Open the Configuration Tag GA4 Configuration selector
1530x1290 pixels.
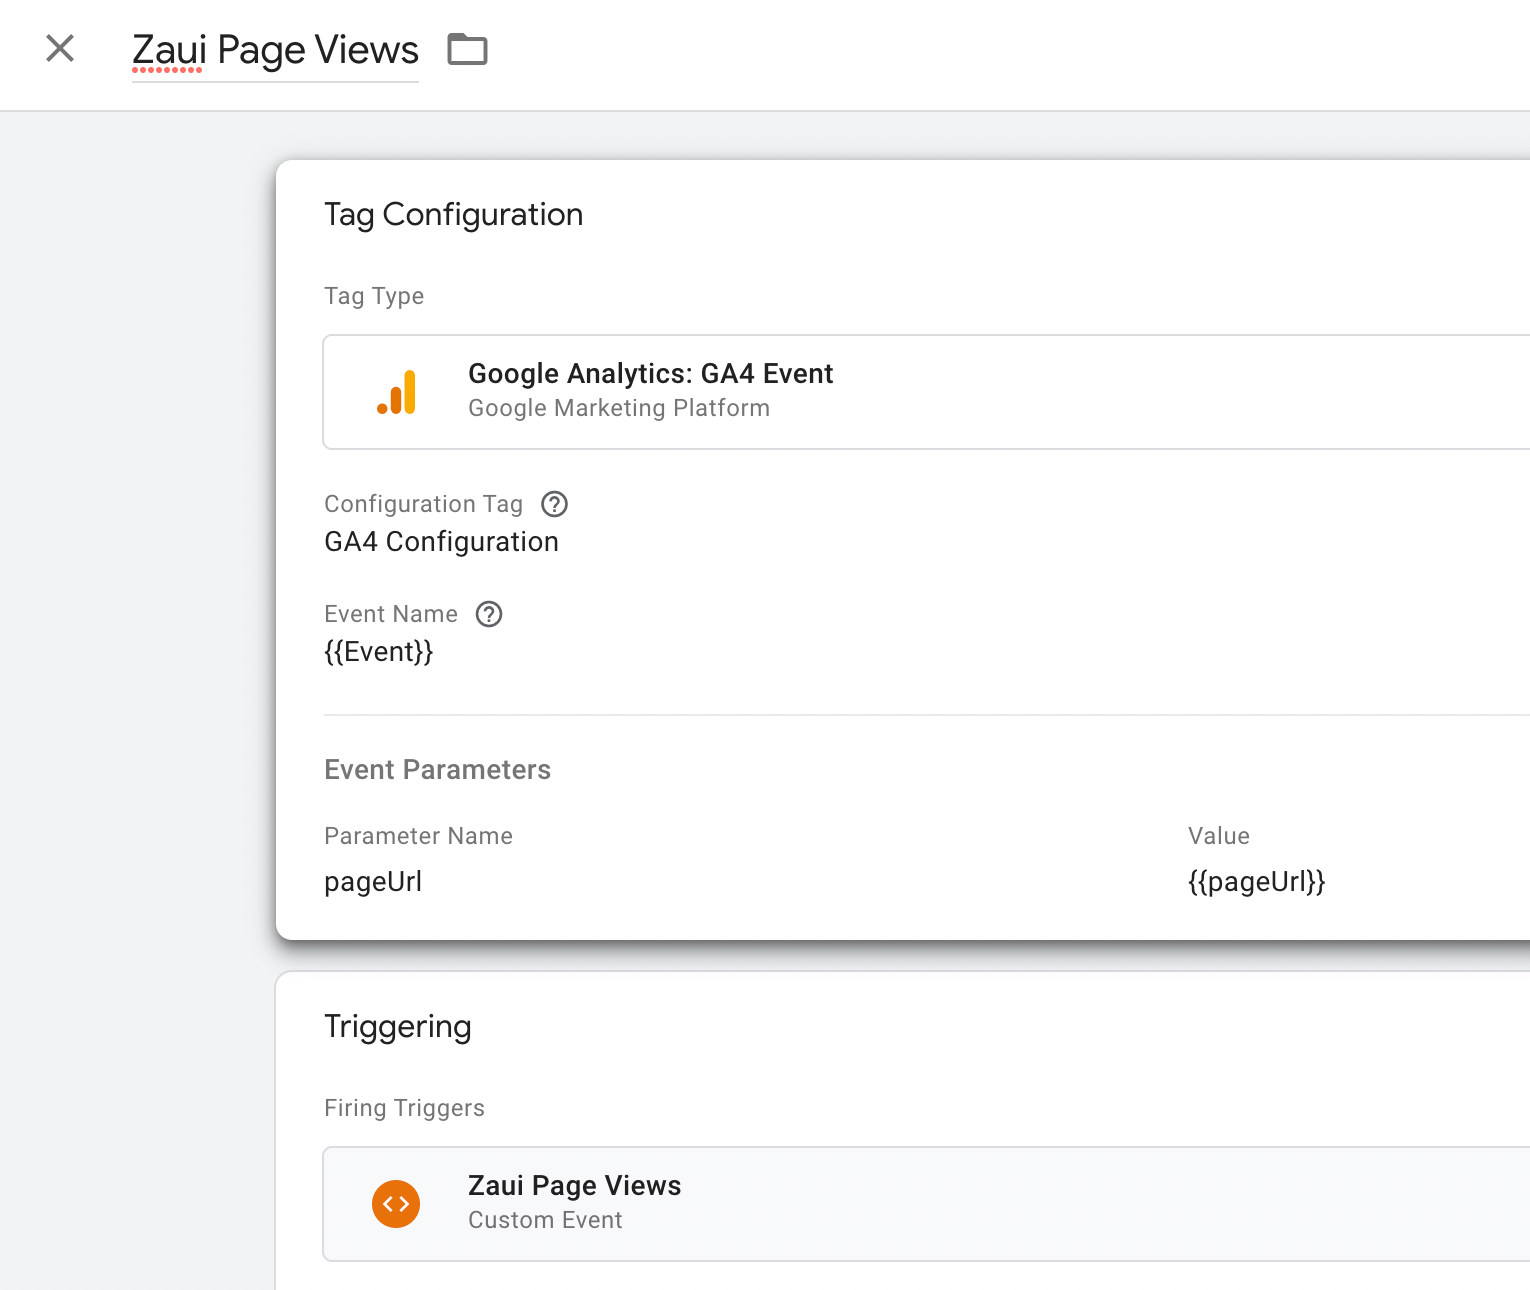(441, 541)
